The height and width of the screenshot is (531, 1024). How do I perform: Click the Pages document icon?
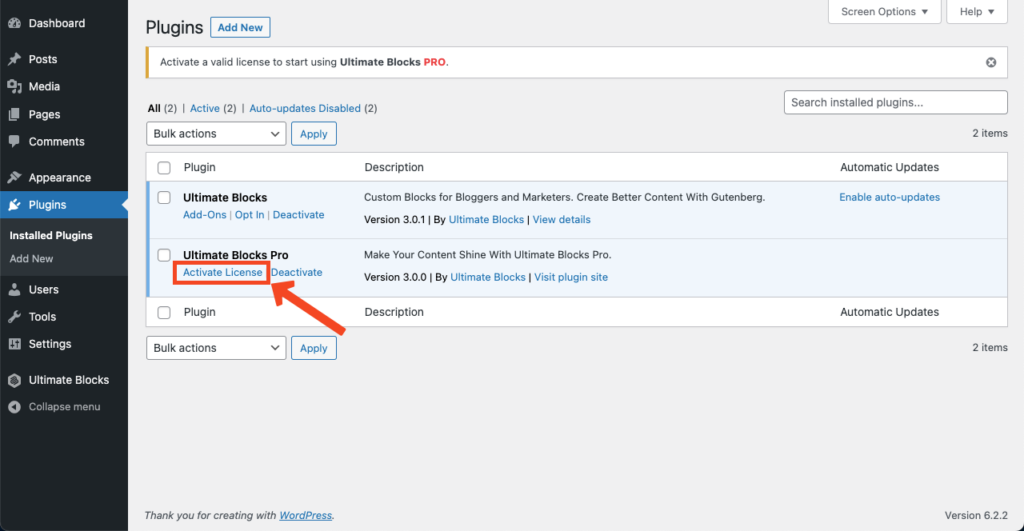point(14,114)
